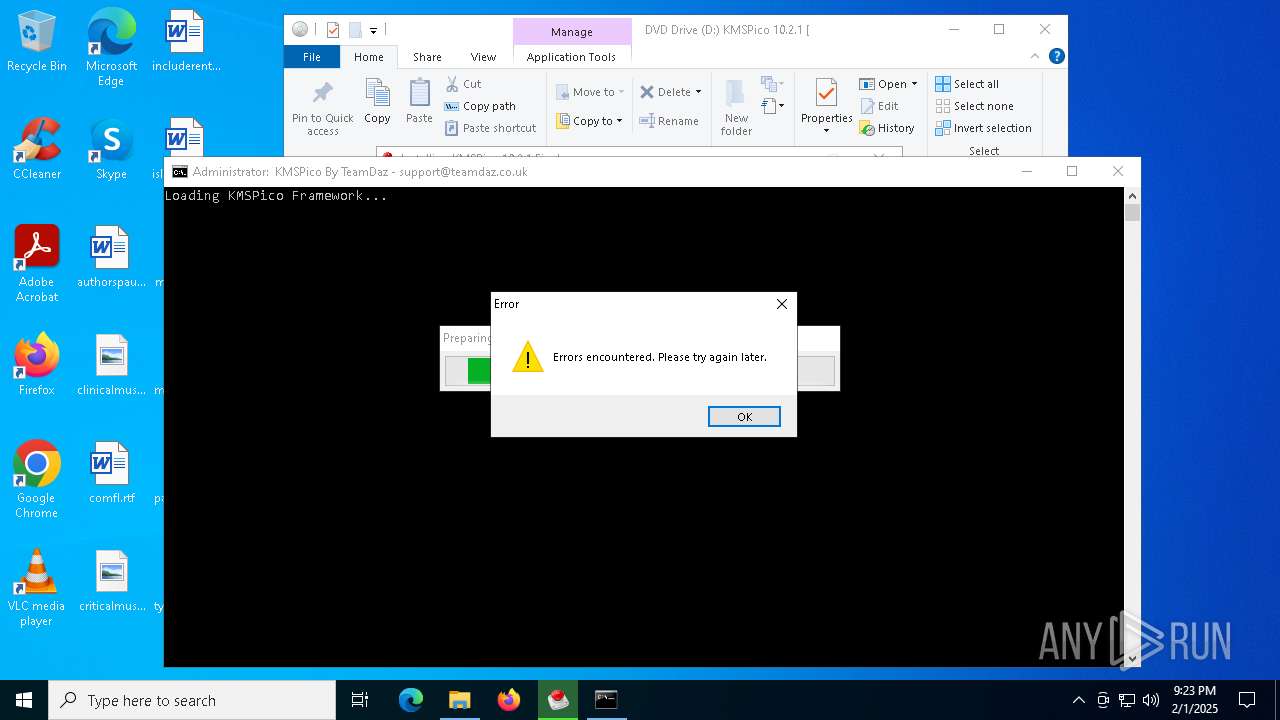Viewport: 1280px width, 720px height.
Task: Select the criticalmus... image file
Action: [111, 580]
